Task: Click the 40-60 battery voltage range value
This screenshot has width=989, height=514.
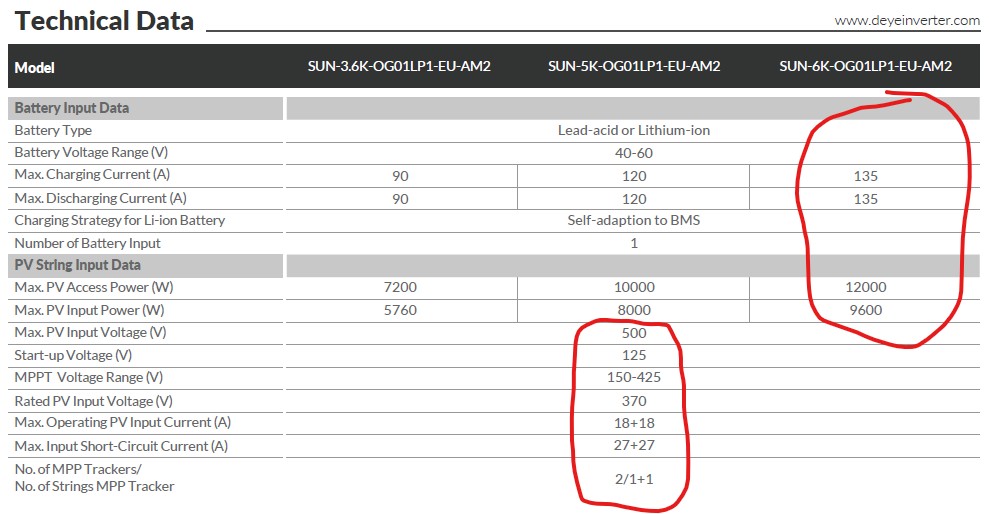Action: point(634,153)
